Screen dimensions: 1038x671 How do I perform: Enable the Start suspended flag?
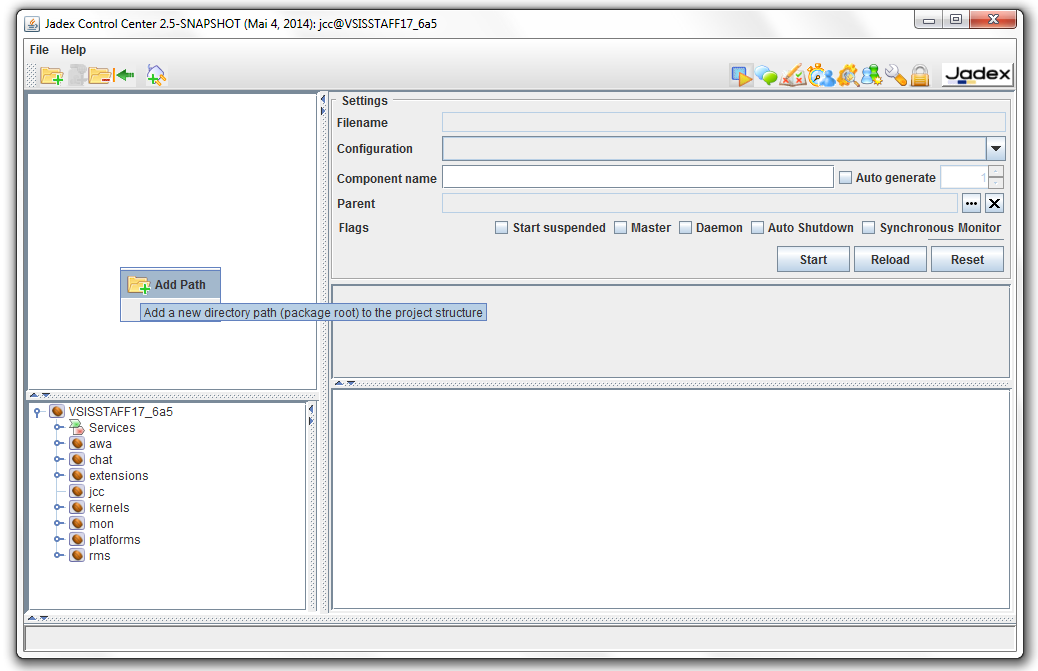coord(501,227)
